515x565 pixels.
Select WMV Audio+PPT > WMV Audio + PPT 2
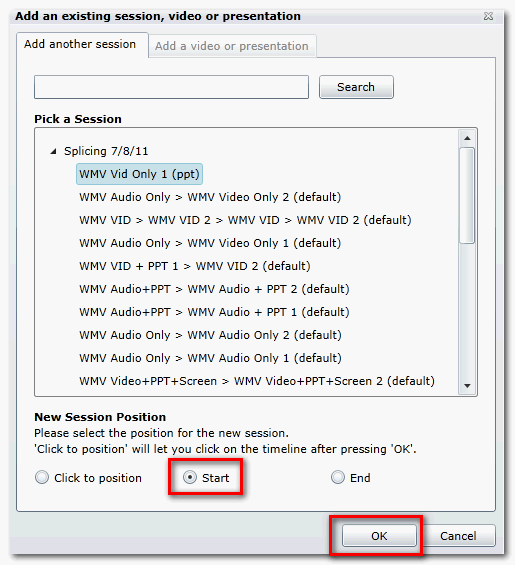pos(214,289)
